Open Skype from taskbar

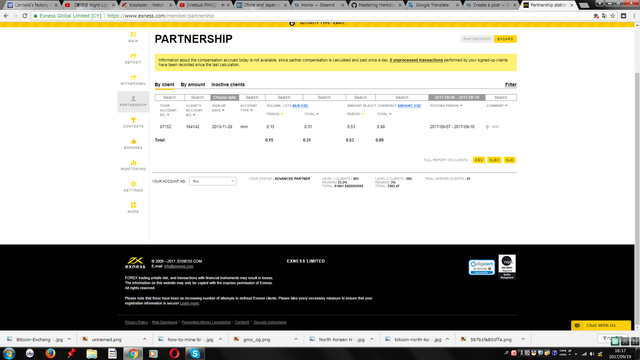195,353
